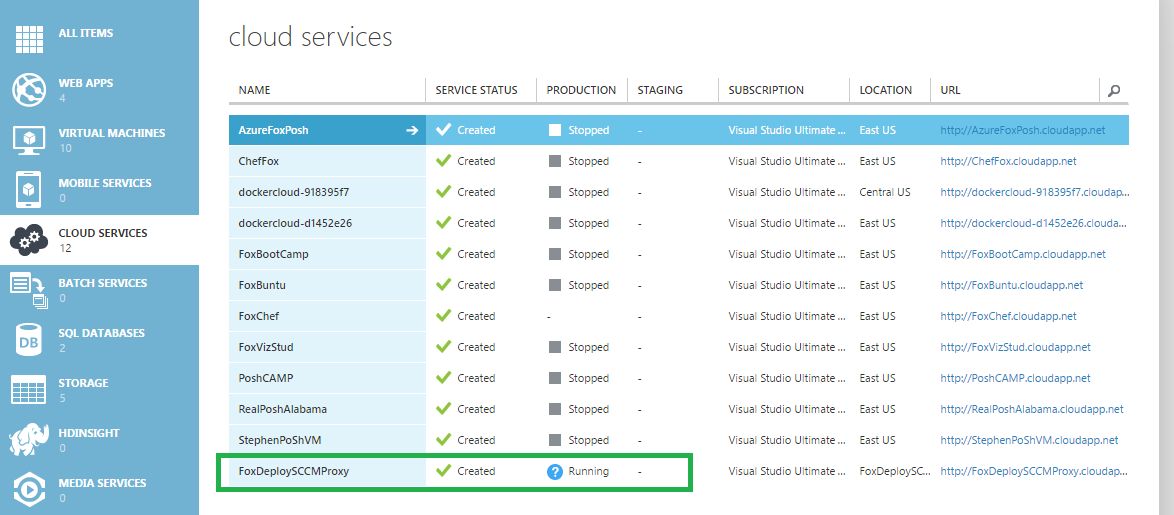1174x515 pixels.
Task: Click Stopped status square for StephenPoShVM
Action: [x=555, y=440]
